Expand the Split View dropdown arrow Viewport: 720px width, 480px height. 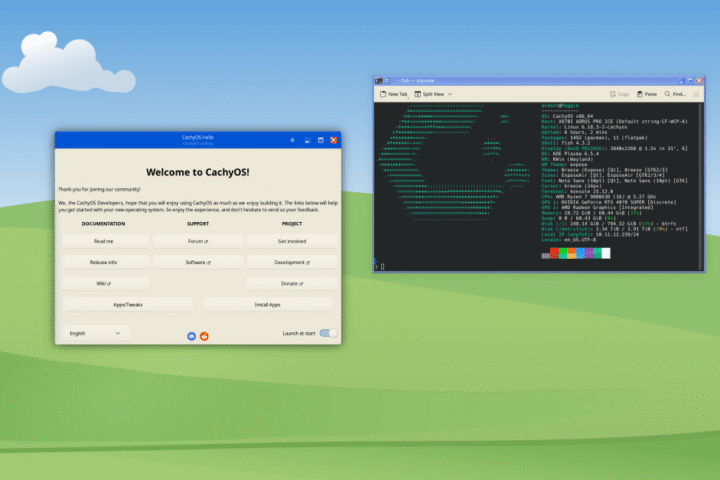click(x=450, y=94)
